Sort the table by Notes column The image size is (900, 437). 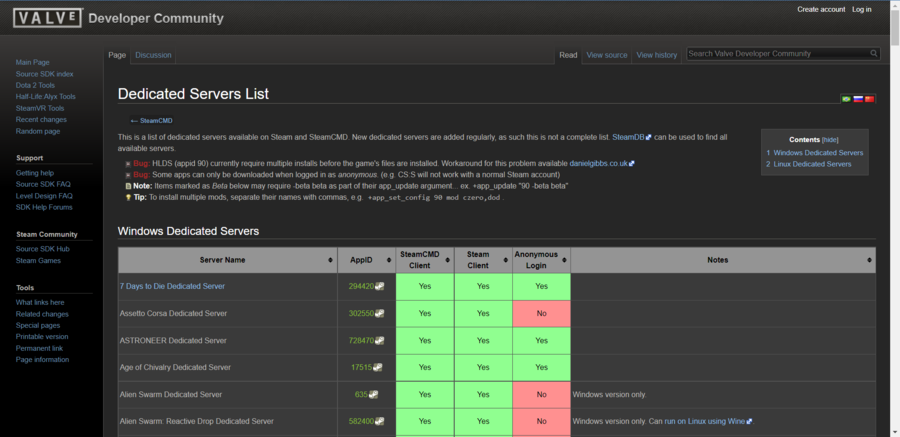point(723,260)
